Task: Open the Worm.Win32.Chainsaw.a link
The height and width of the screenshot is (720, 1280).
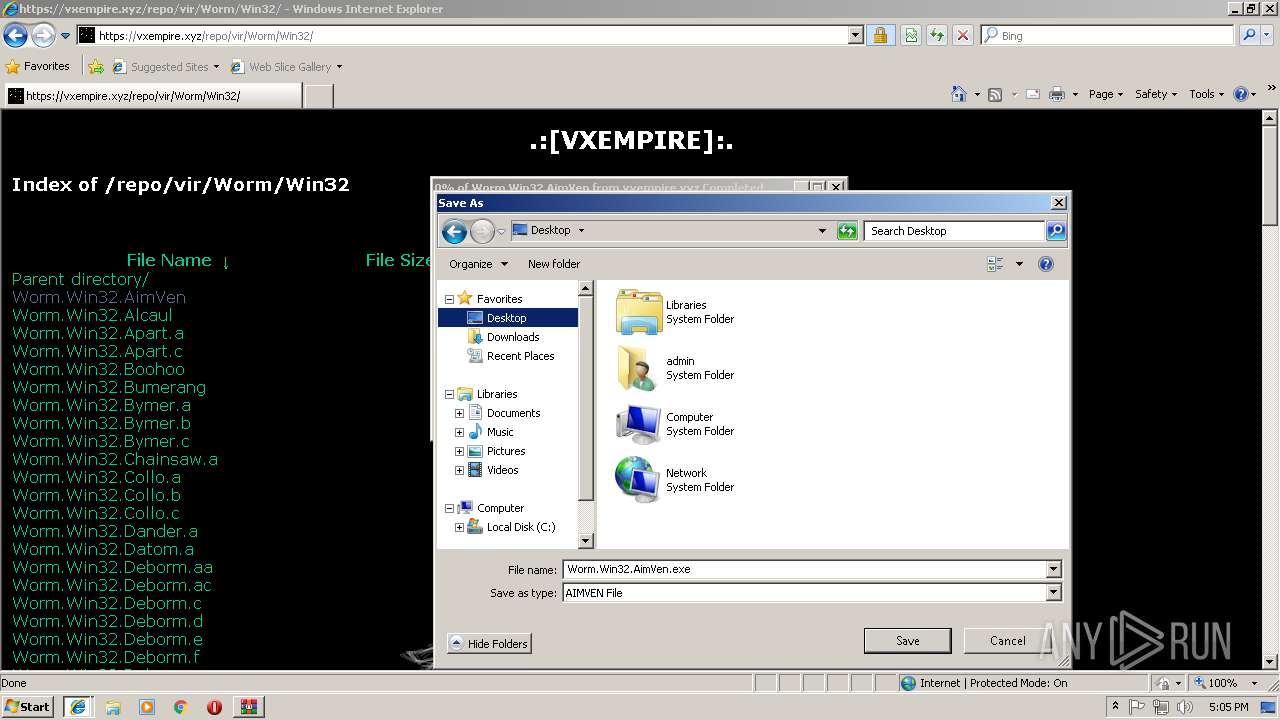Action: pyautogui.click(x=115, y=459)
